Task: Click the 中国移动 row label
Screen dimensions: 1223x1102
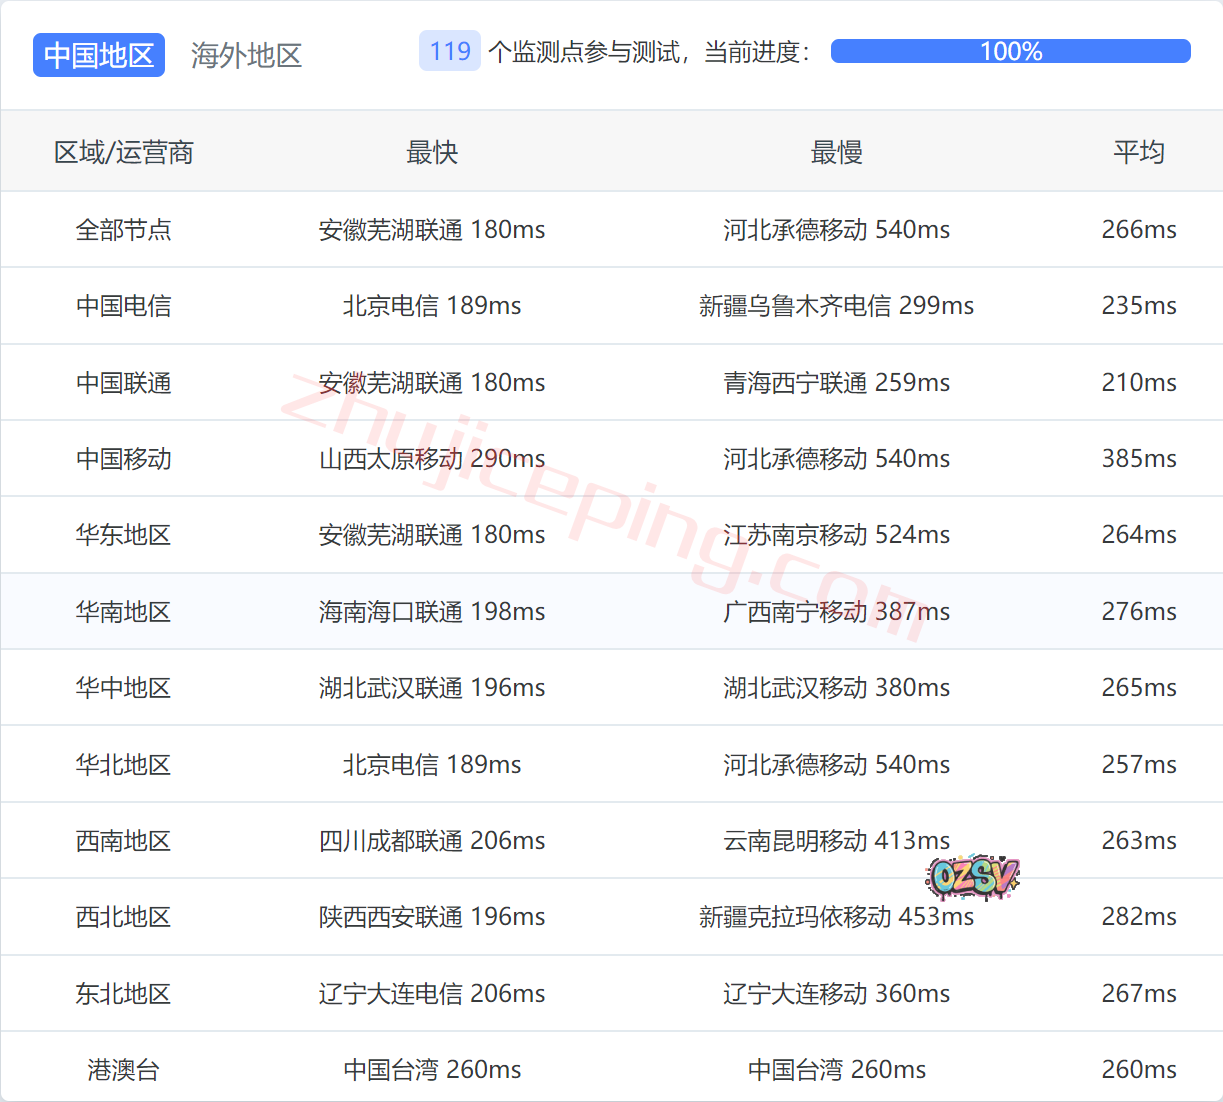Action: click(123, 458)
